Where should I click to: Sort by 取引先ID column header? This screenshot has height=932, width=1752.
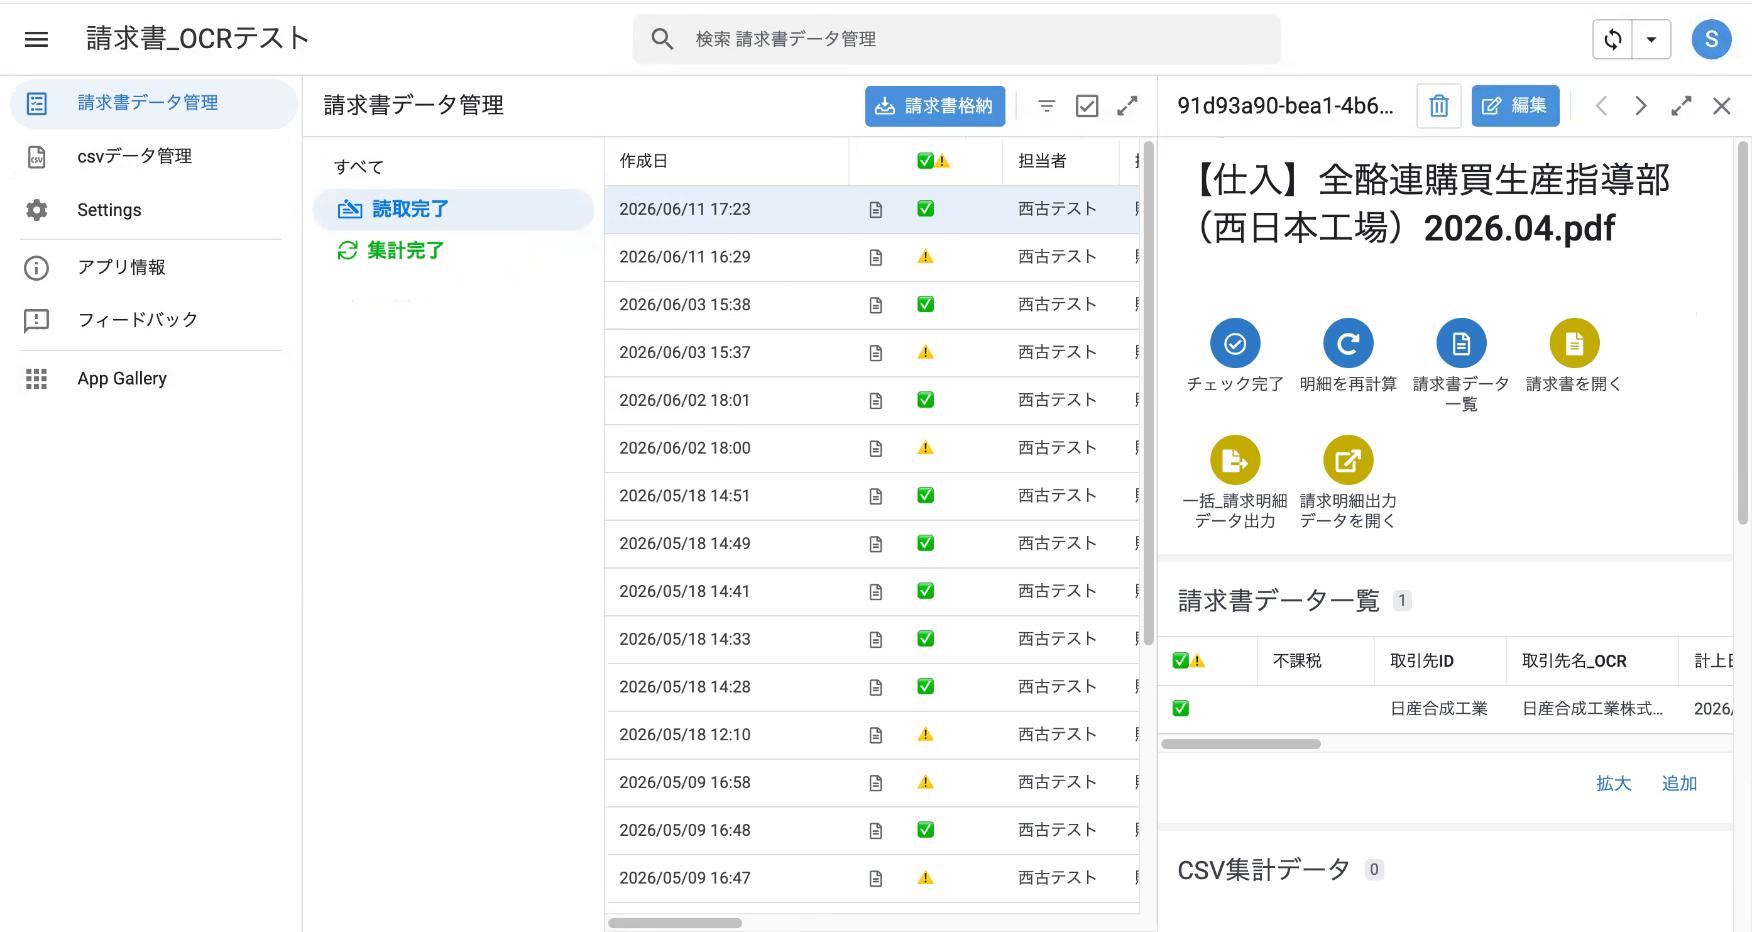[x=1421, y=661]
